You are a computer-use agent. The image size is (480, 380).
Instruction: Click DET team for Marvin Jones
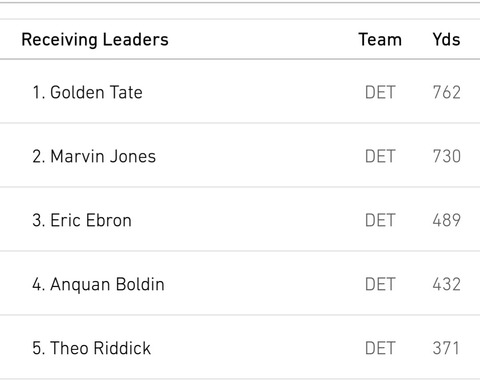point(380,156)
